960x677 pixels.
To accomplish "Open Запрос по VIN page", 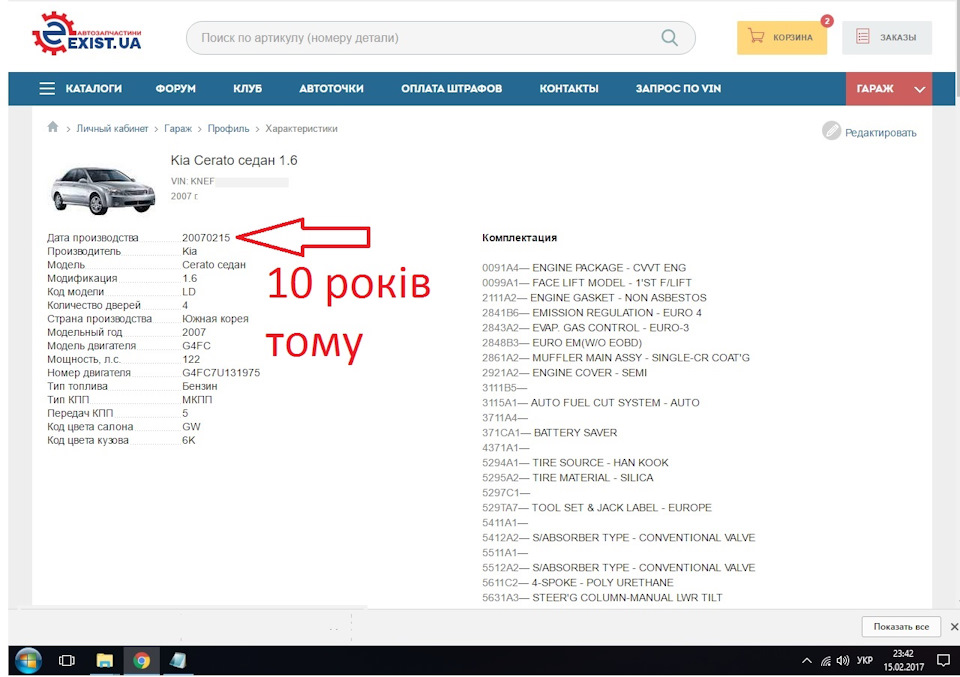I will pos(678,89).
